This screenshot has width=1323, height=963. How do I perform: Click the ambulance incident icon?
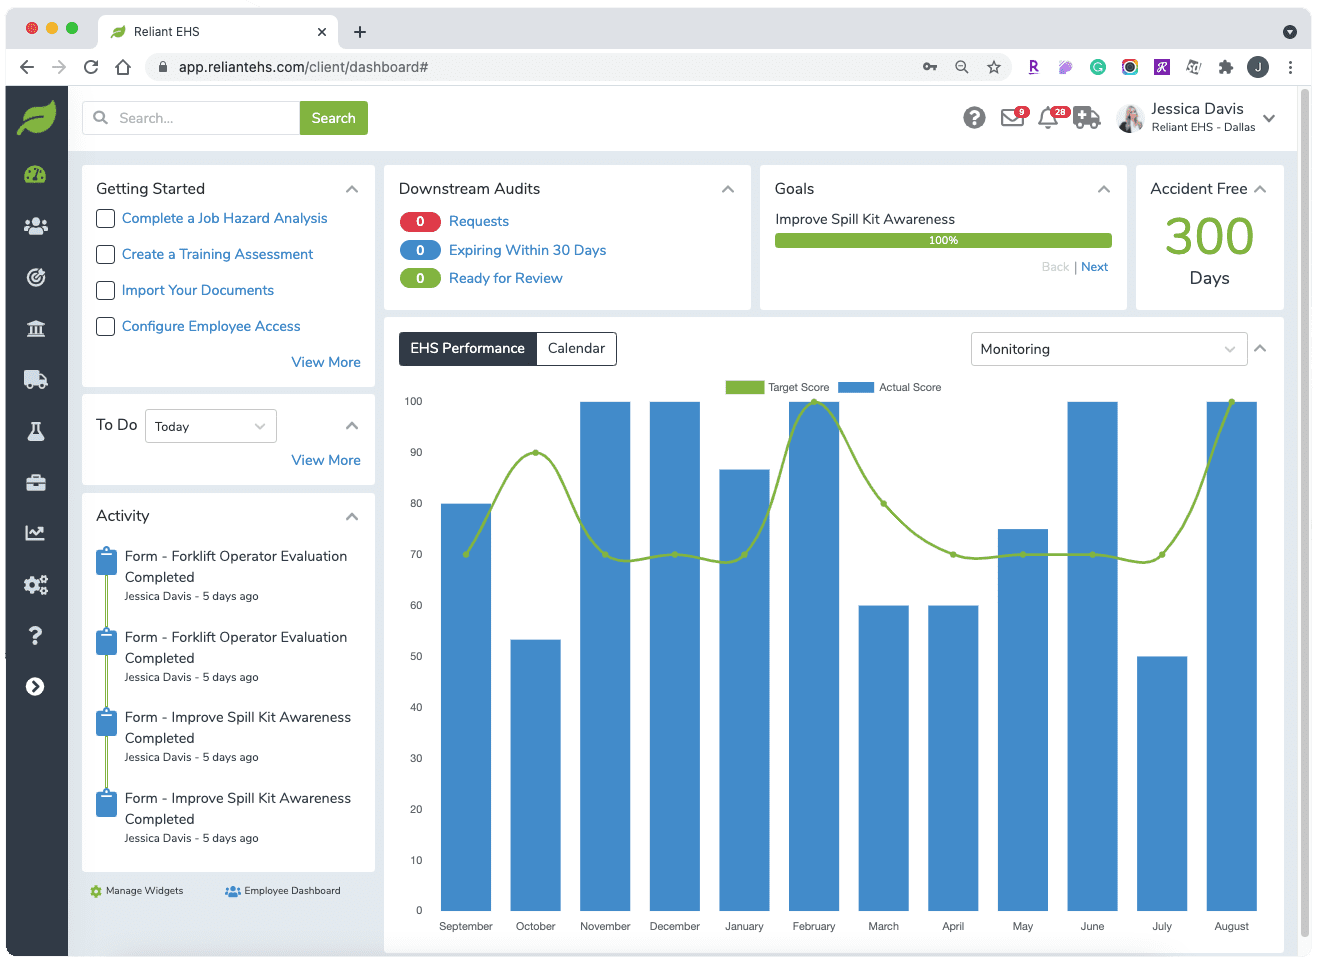(x=1086, y=118)
